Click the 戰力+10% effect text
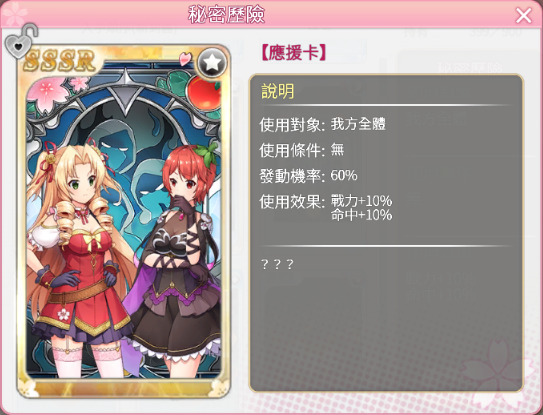543x415 pixels. 361,201
